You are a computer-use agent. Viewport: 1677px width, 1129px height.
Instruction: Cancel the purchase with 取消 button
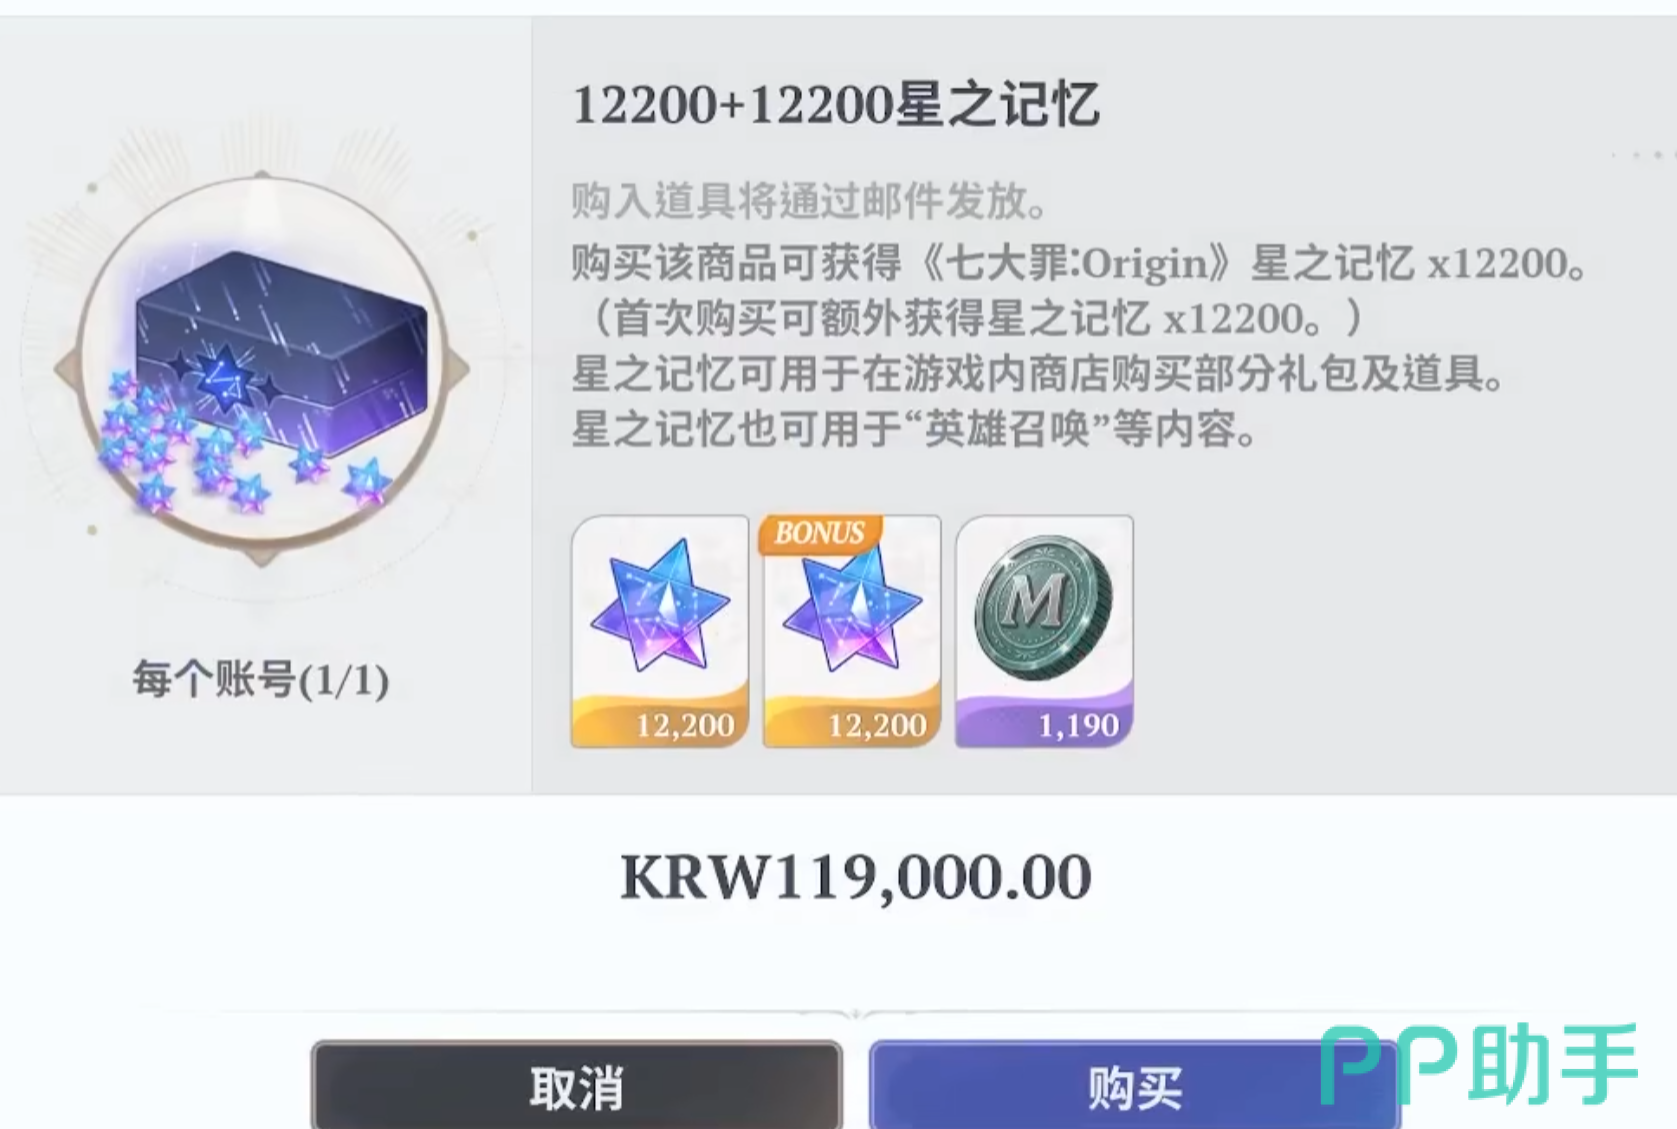[x=577, y=1086]
